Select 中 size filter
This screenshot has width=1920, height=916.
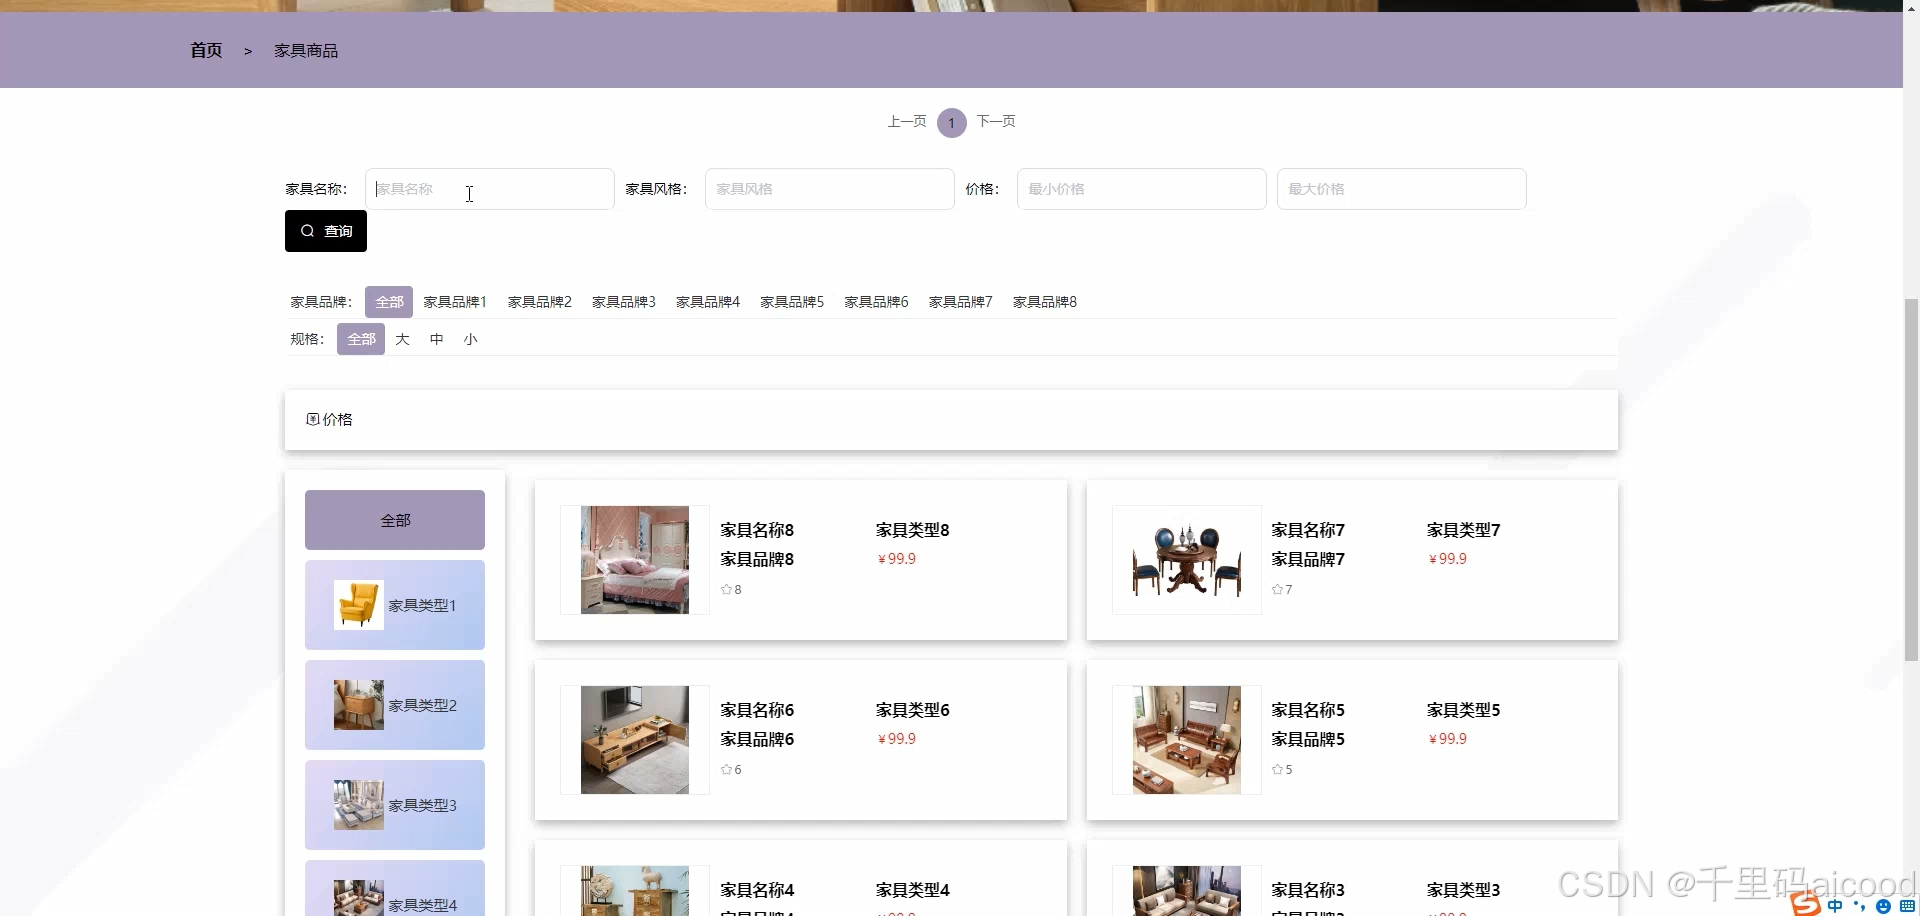[x=437, y=339]
